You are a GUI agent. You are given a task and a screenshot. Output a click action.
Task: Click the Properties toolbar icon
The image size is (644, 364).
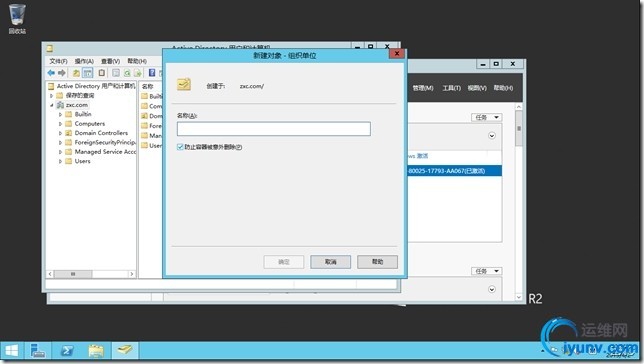[x=116, y=73]
